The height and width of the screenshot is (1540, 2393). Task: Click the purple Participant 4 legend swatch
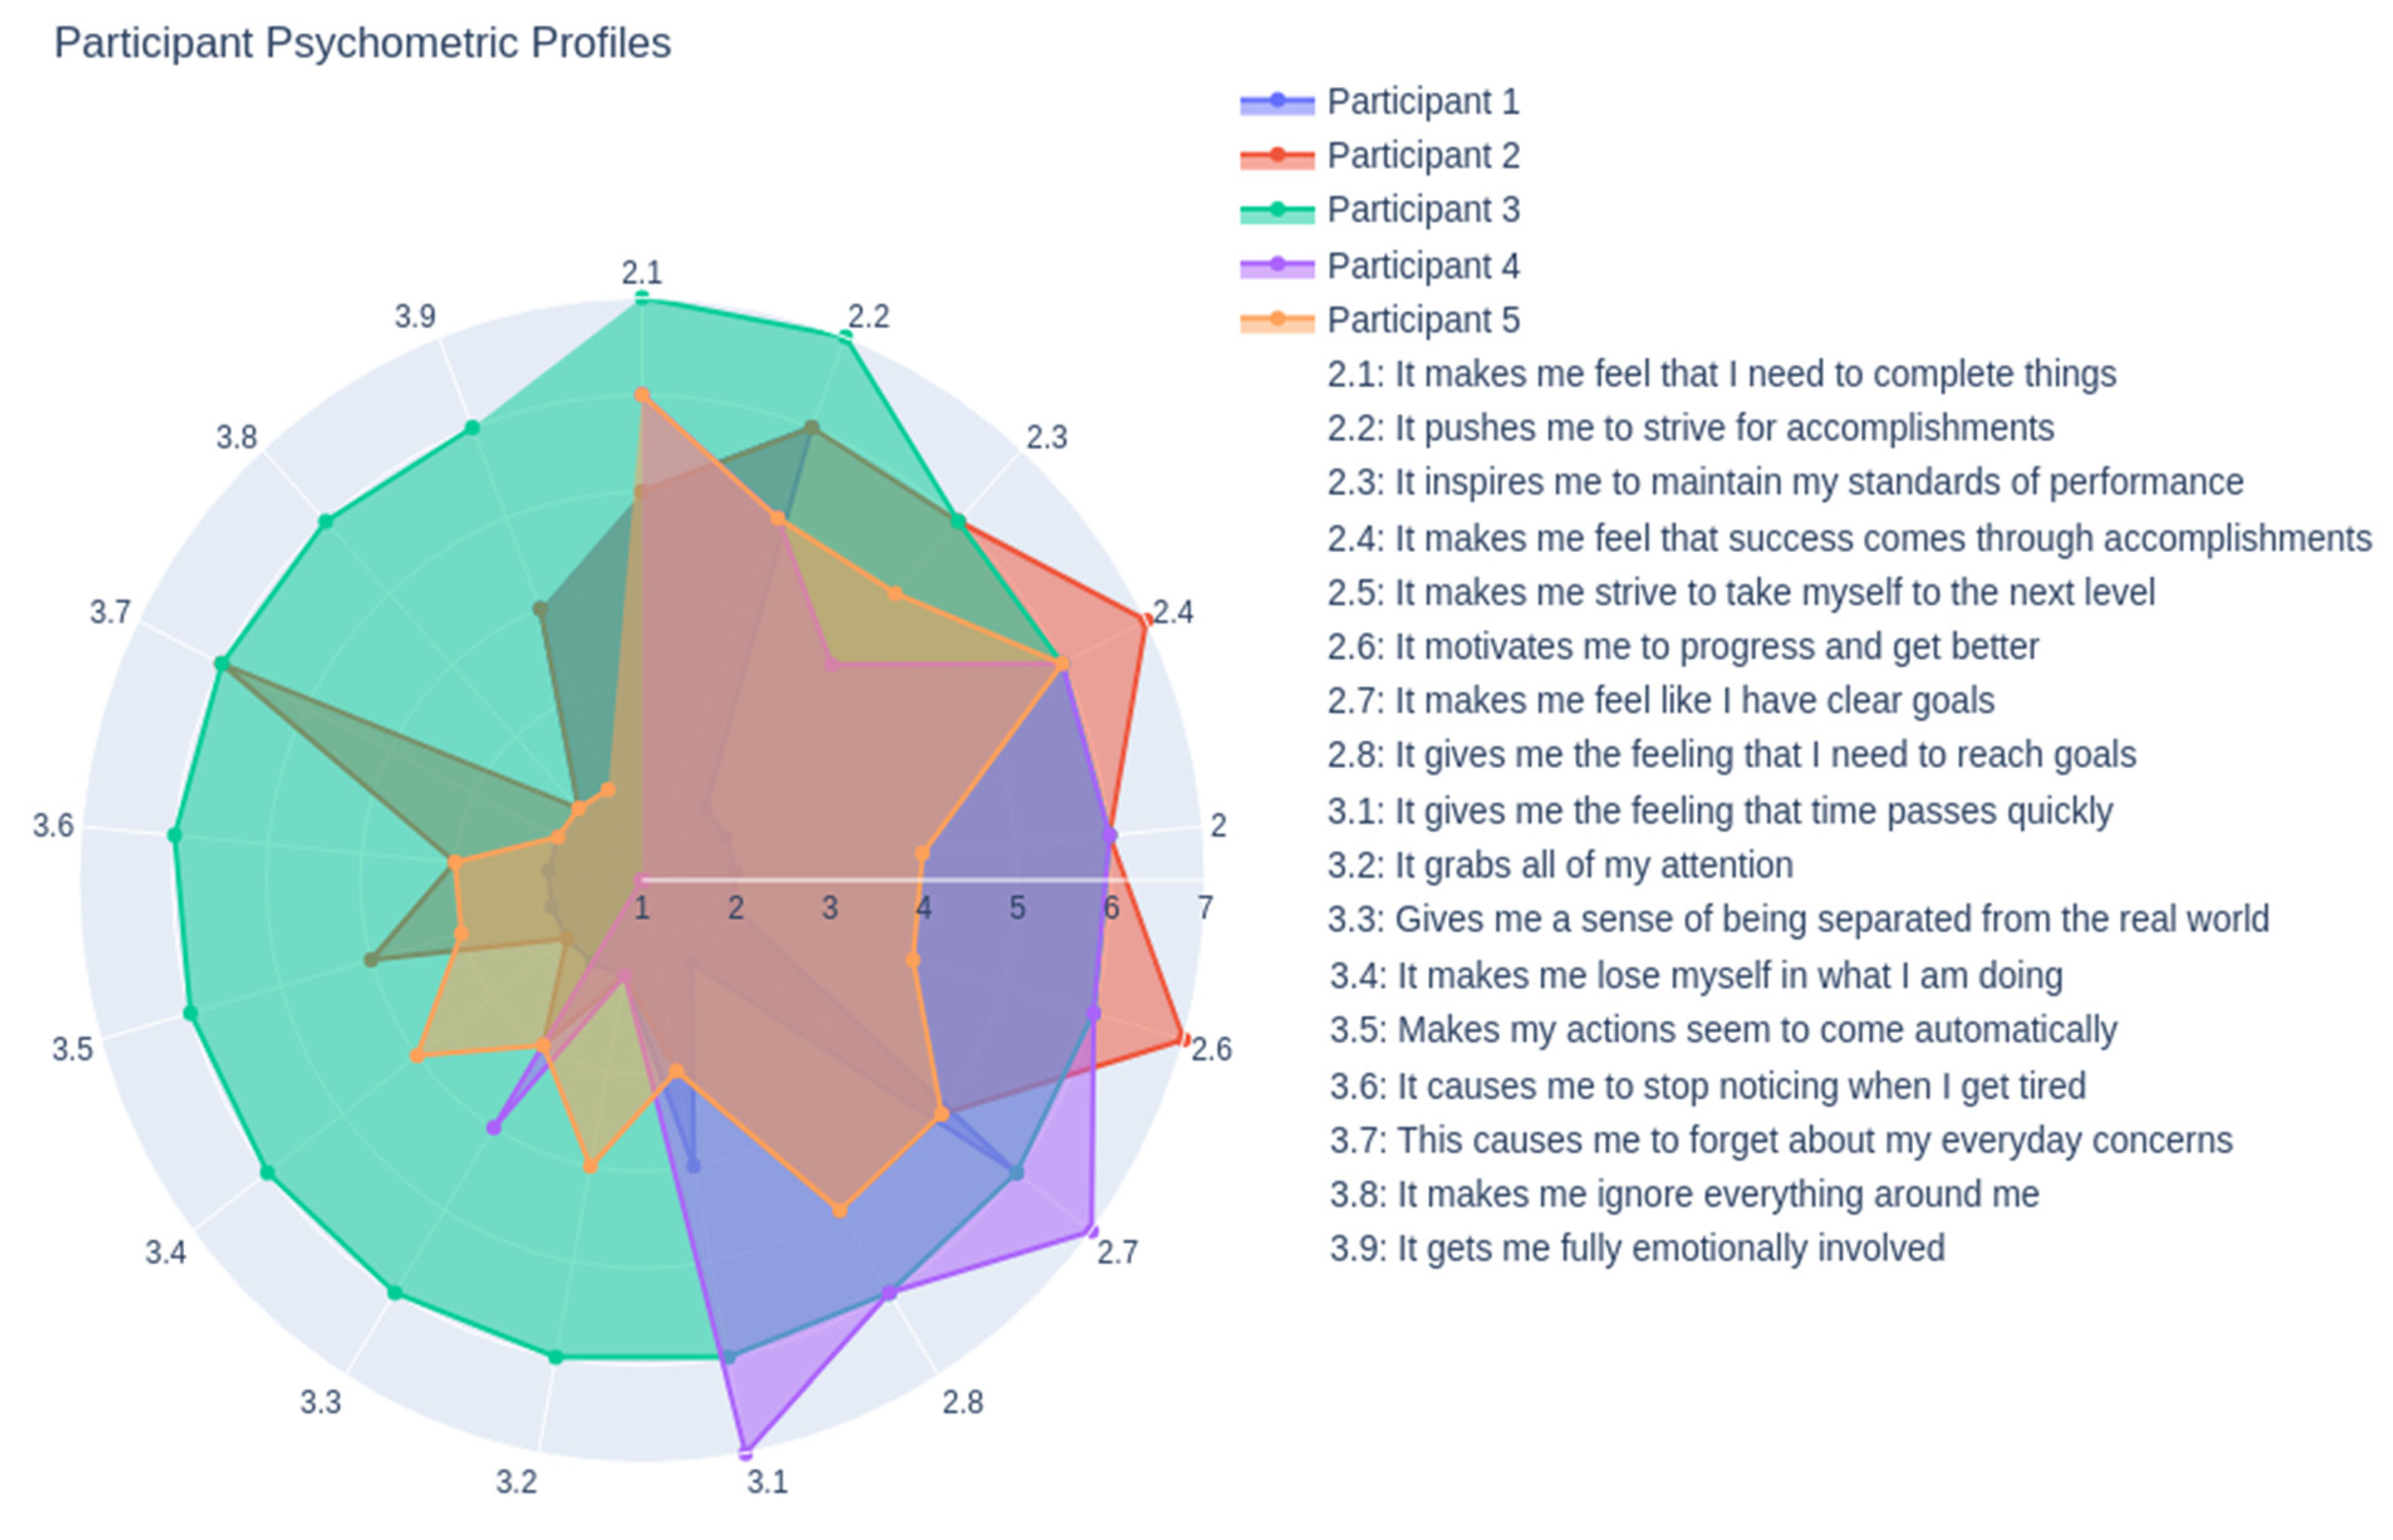[1276, 266]
